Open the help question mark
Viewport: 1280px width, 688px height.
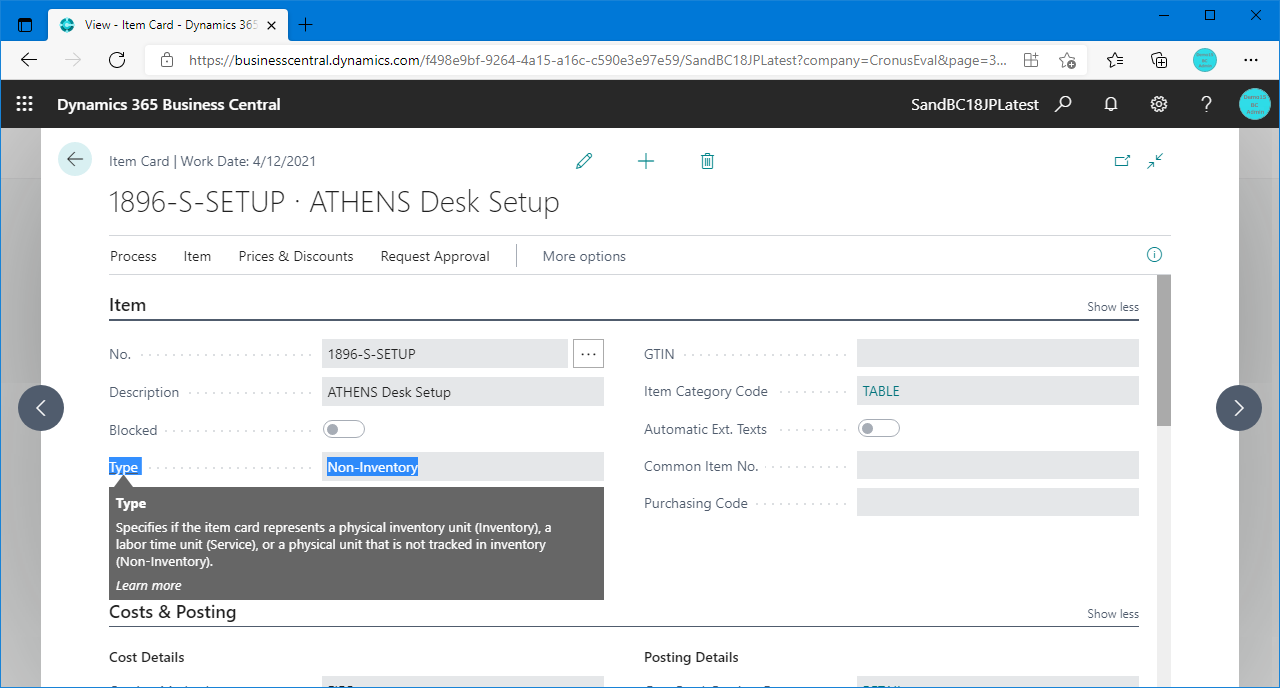click(x=1206, y=104)
